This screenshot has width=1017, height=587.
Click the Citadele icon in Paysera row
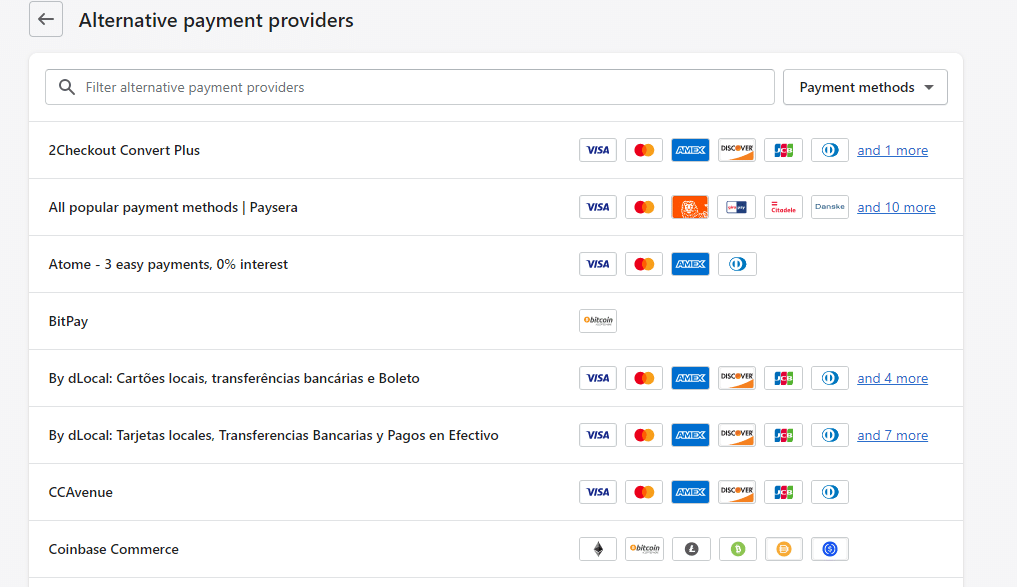783,207
